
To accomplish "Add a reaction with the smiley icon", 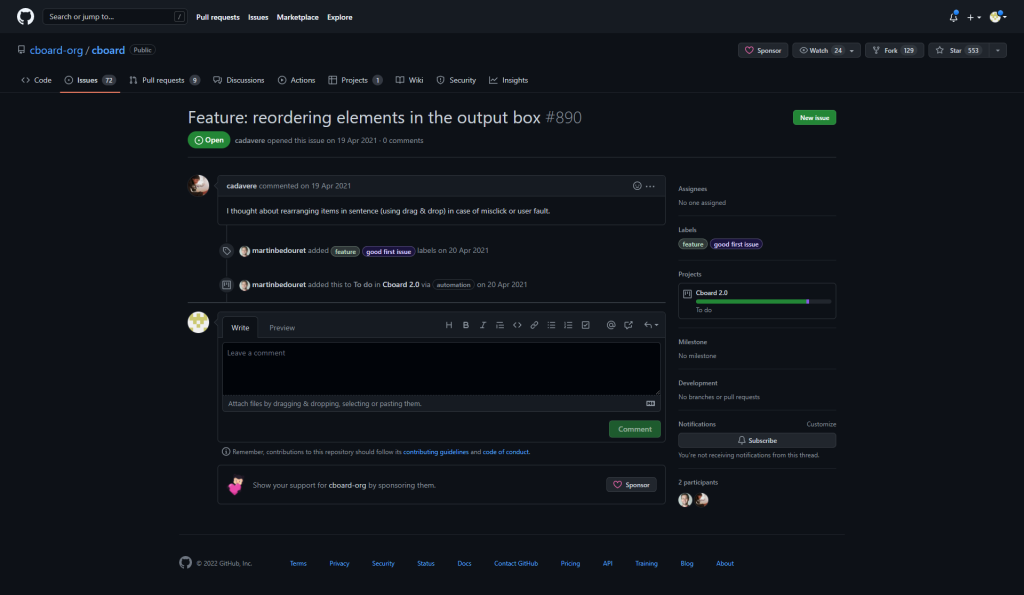I will 637,186.
